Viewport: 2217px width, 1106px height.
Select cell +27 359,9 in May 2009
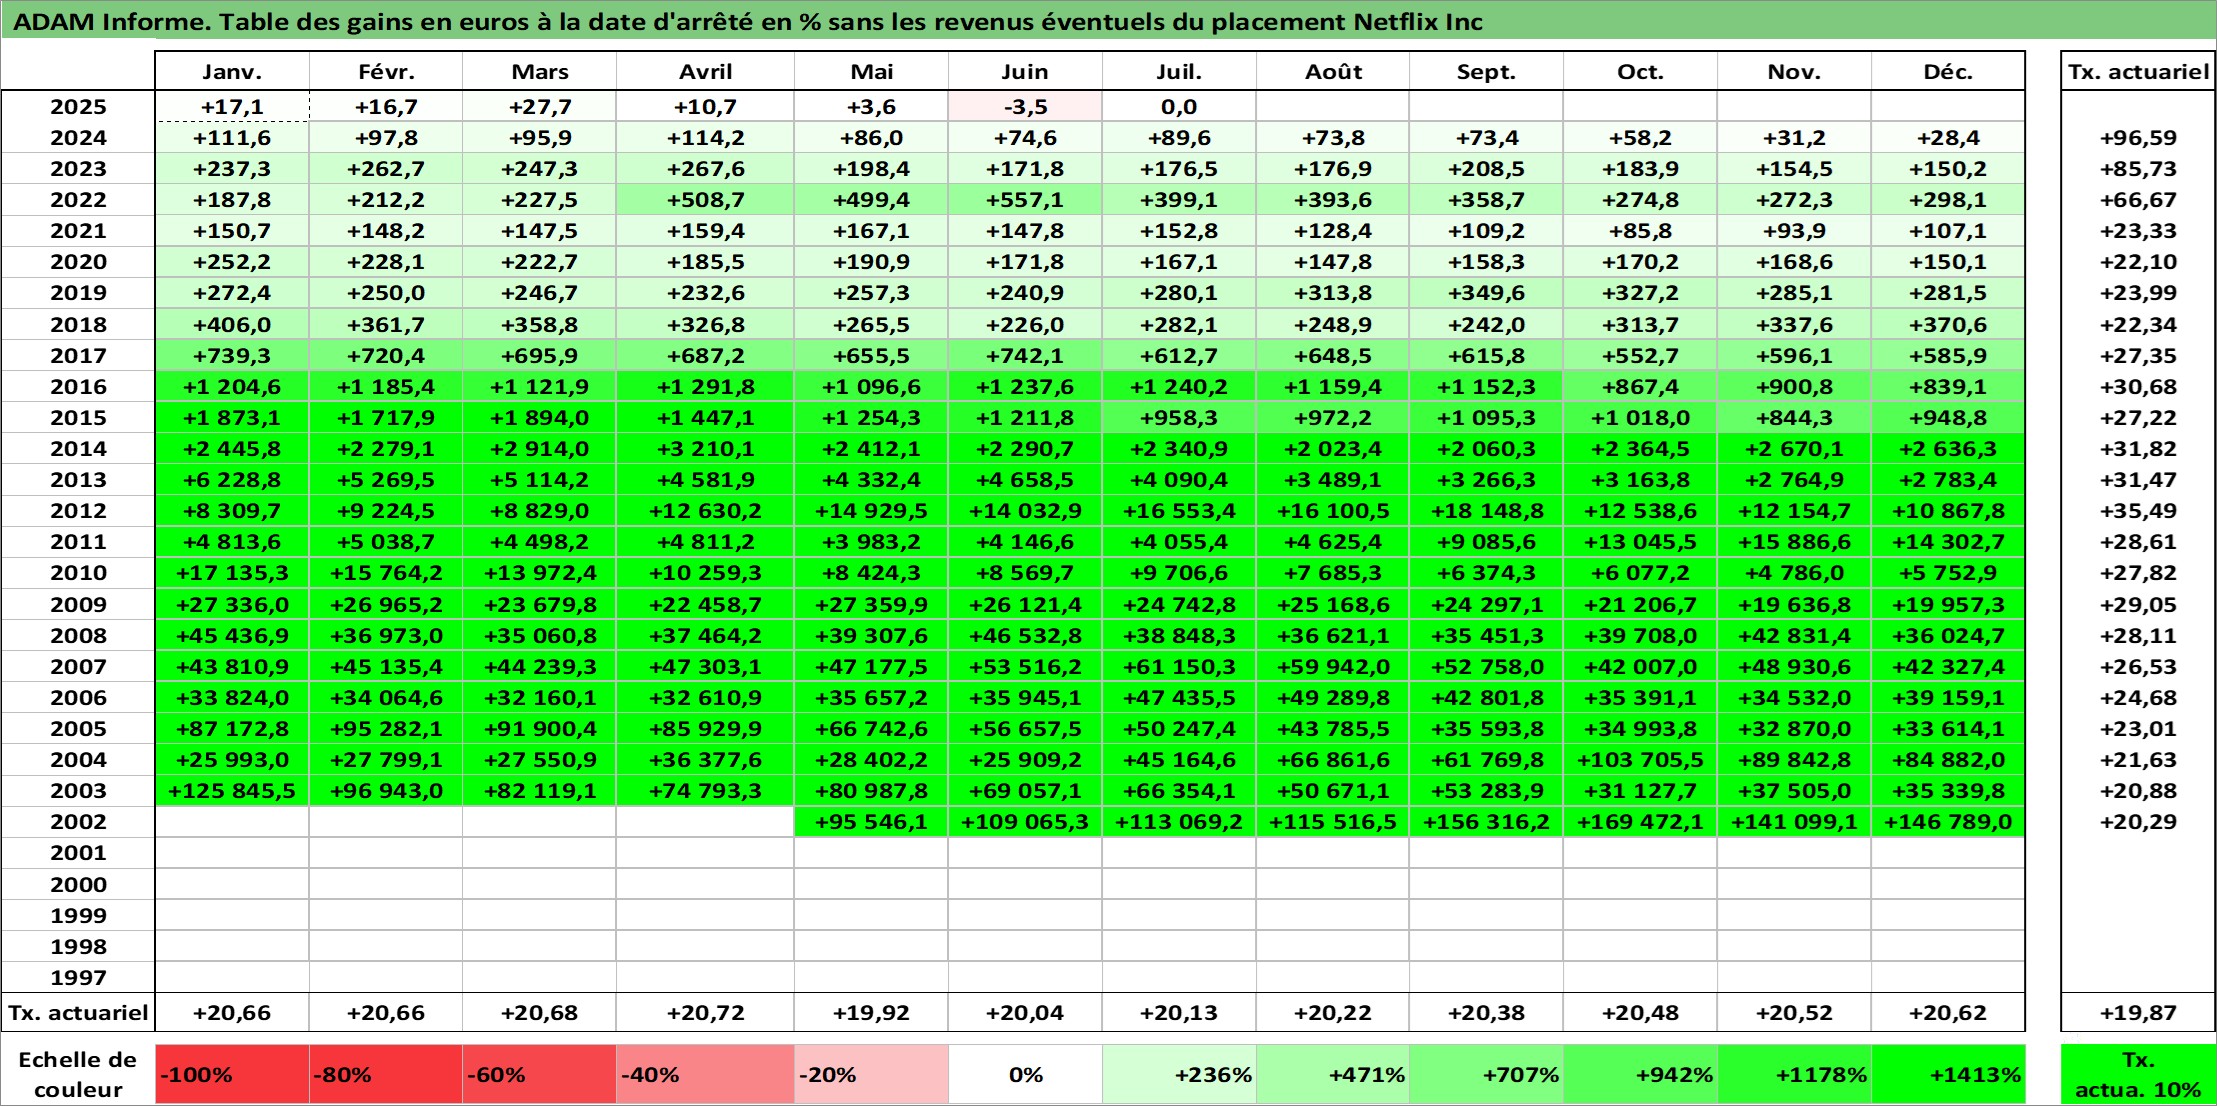coord(871,605)
